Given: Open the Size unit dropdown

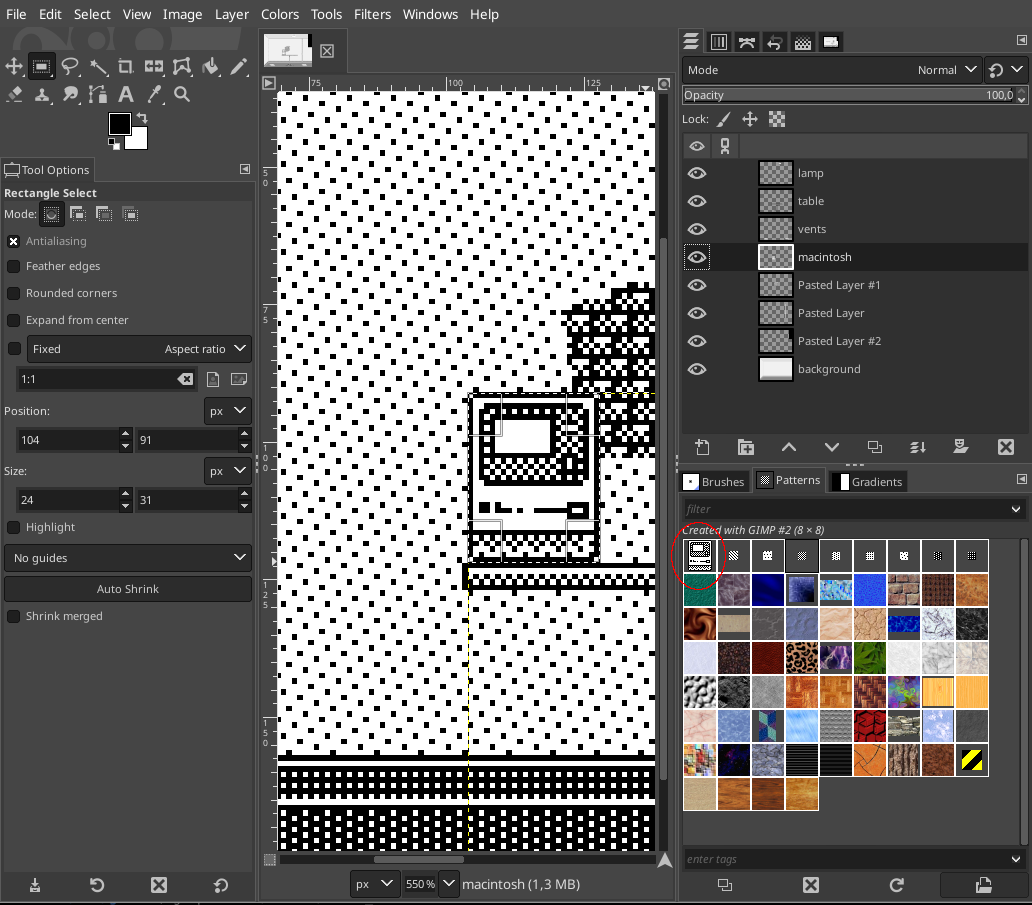Looking at the screenshot, I should [x=227, y=471].
